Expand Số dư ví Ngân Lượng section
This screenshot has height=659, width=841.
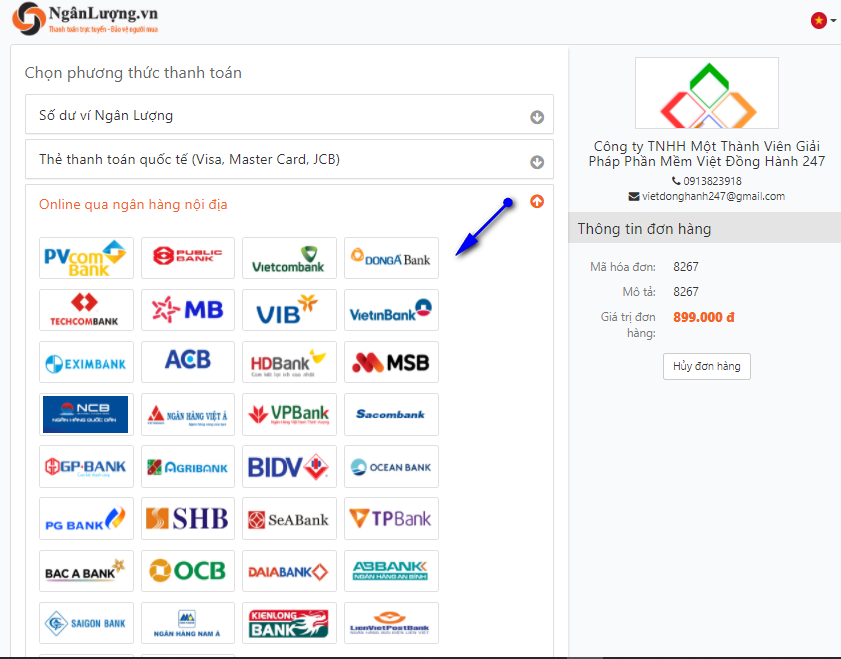[x=537, y=117]
